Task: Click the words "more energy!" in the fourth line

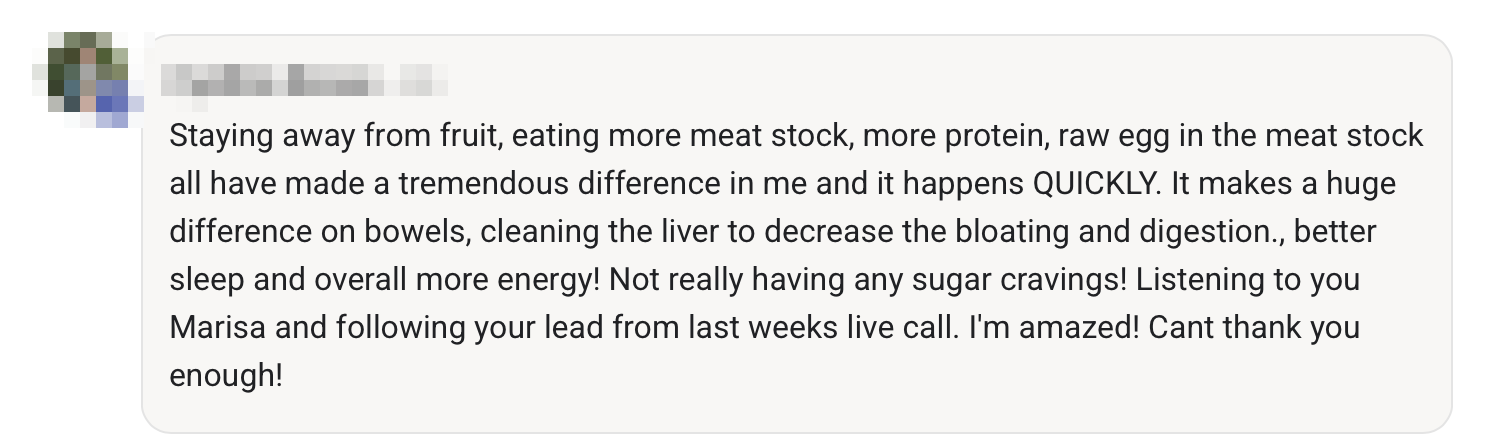Action: (x=504, y=281)
